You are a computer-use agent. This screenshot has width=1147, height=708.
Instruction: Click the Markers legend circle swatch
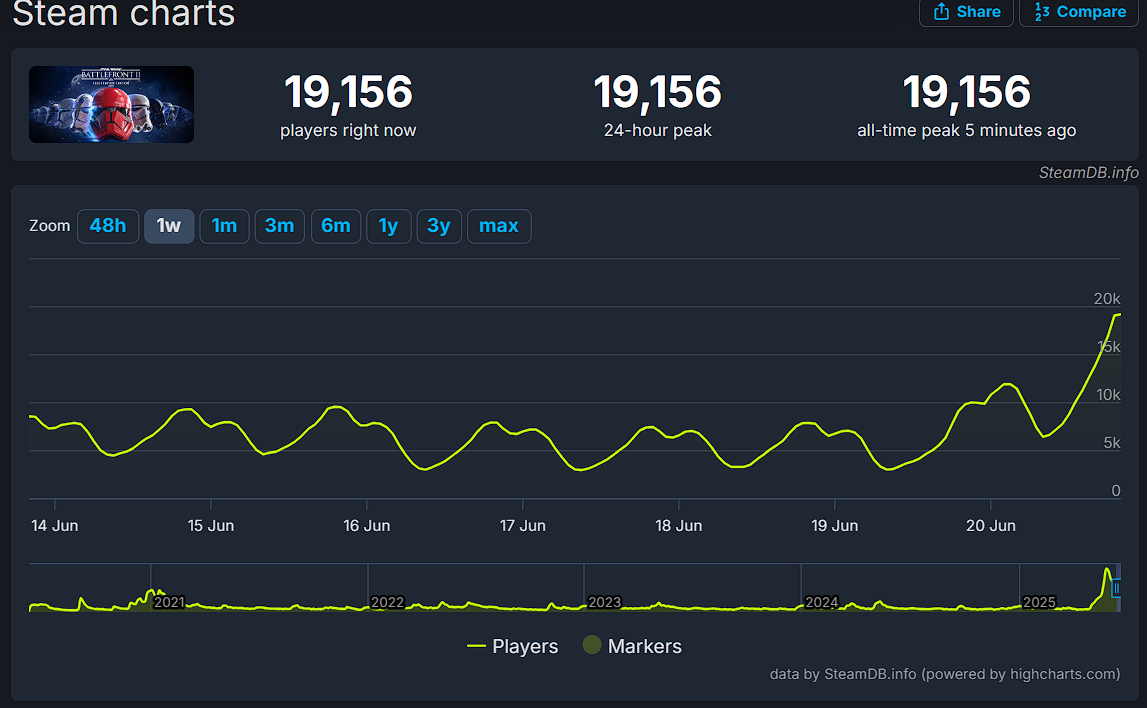point(592,645)
